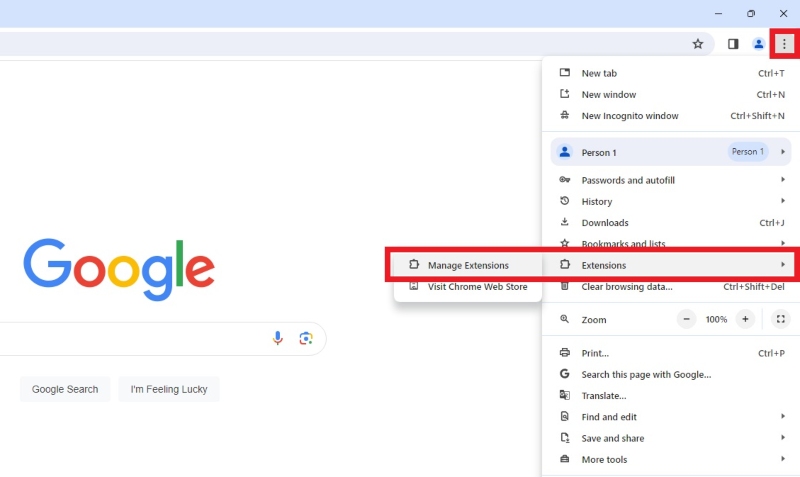Click the Person 1 avatar icon in menu
This screenshot has width=800, height=477.
(x=564, y=152)
